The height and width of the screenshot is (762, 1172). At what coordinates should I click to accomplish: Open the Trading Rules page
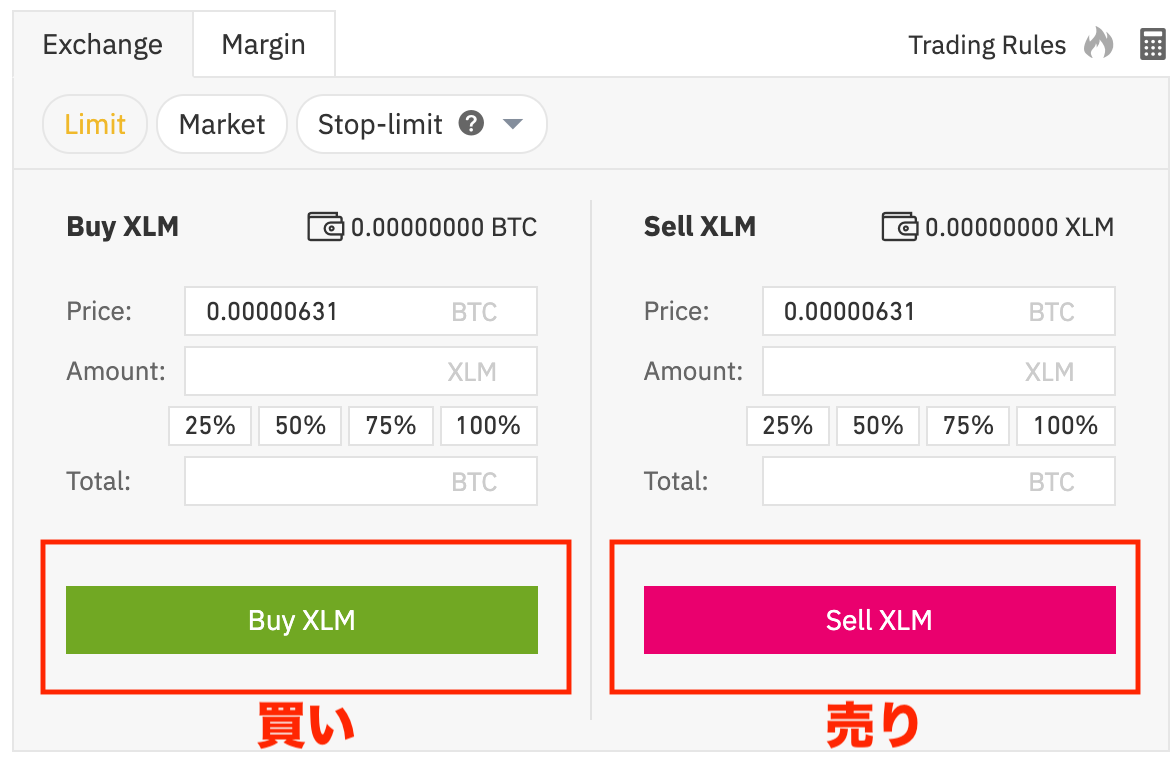[987, 45]
